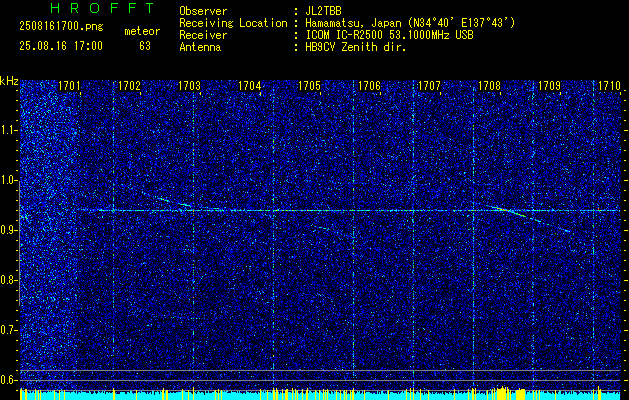
Task: Click the 1703 time marker
Action: pyautogui.click(x=189, y=86)
